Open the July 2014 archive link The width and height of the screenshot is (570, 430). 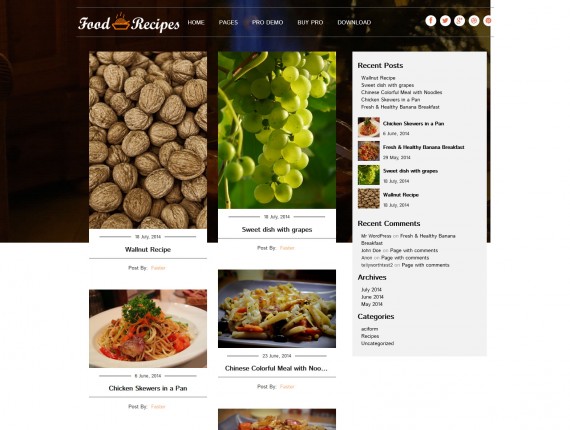coord(371,290)
